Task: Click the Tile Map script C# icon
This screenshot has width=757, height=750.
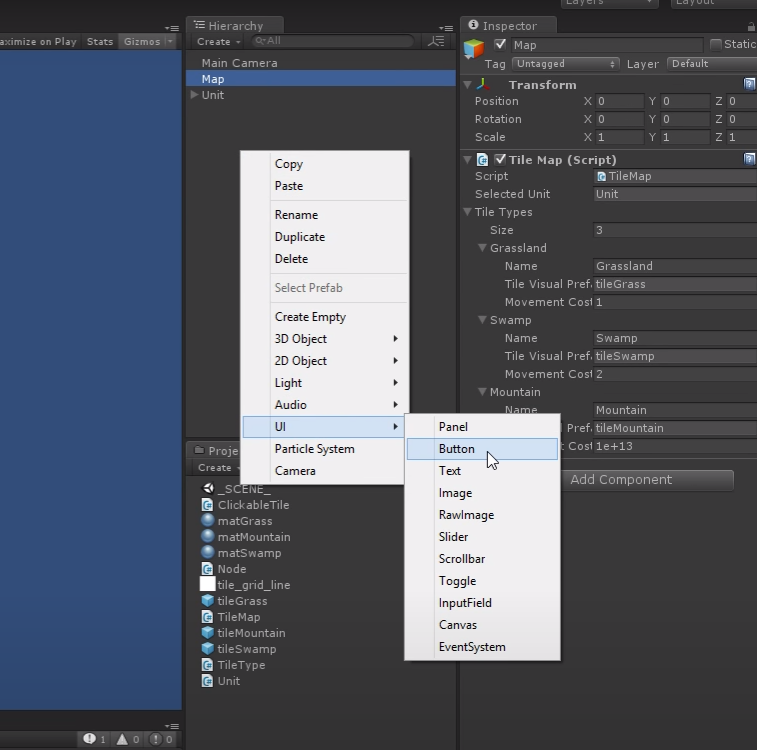Action: 482,160
